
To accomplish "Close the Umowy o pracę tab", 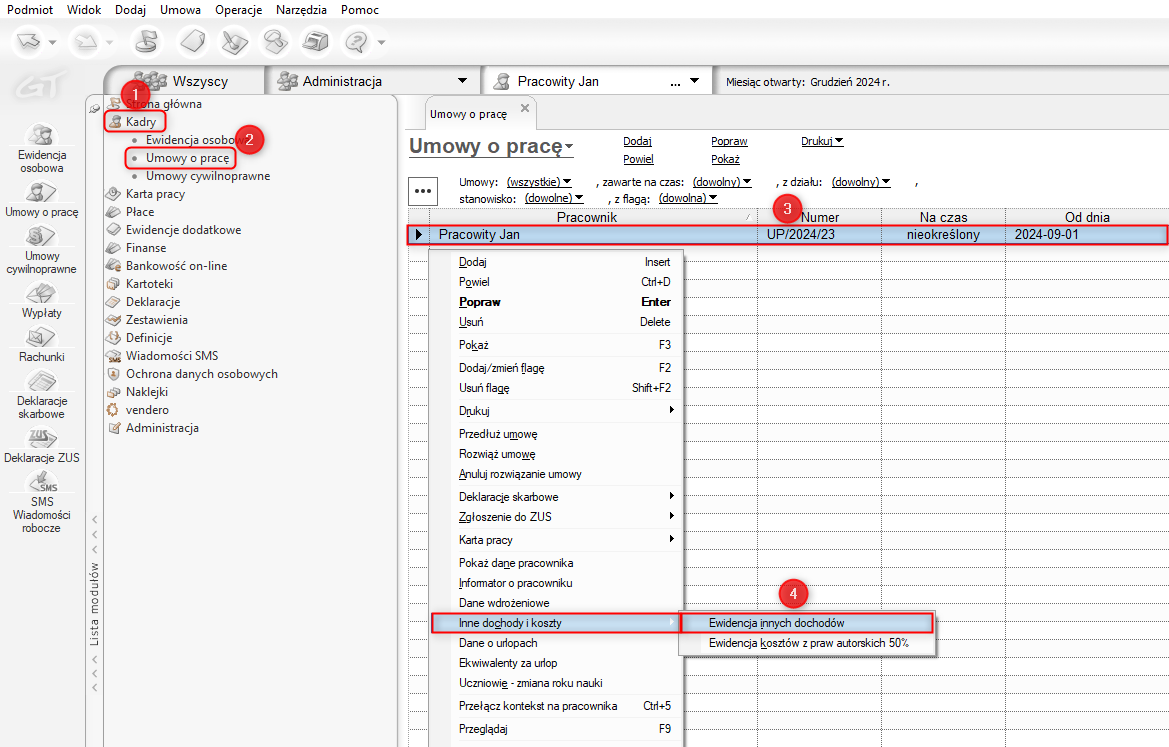I will click(x=525, y=108).
